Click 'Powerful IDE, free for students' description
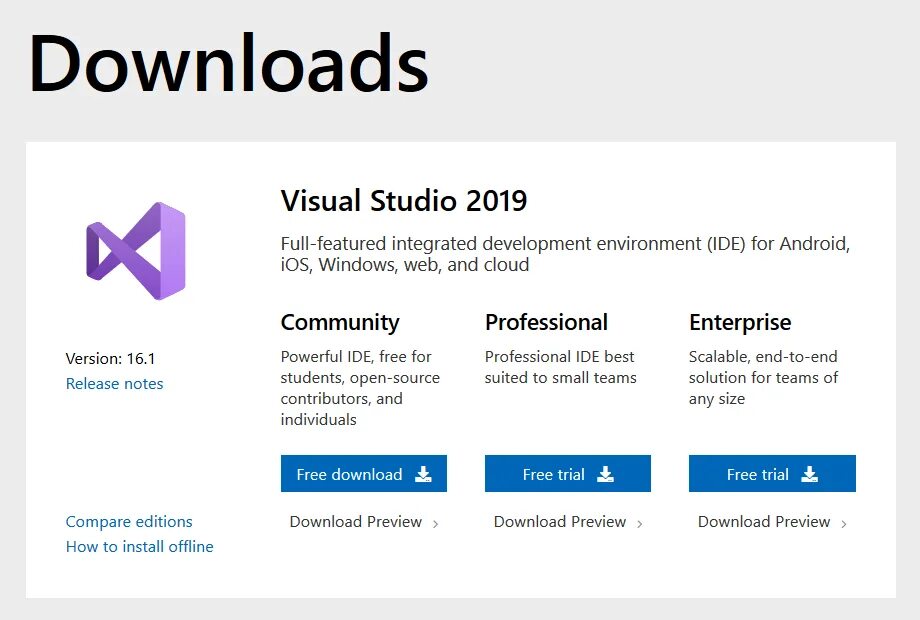 click(x=360, y=388)
